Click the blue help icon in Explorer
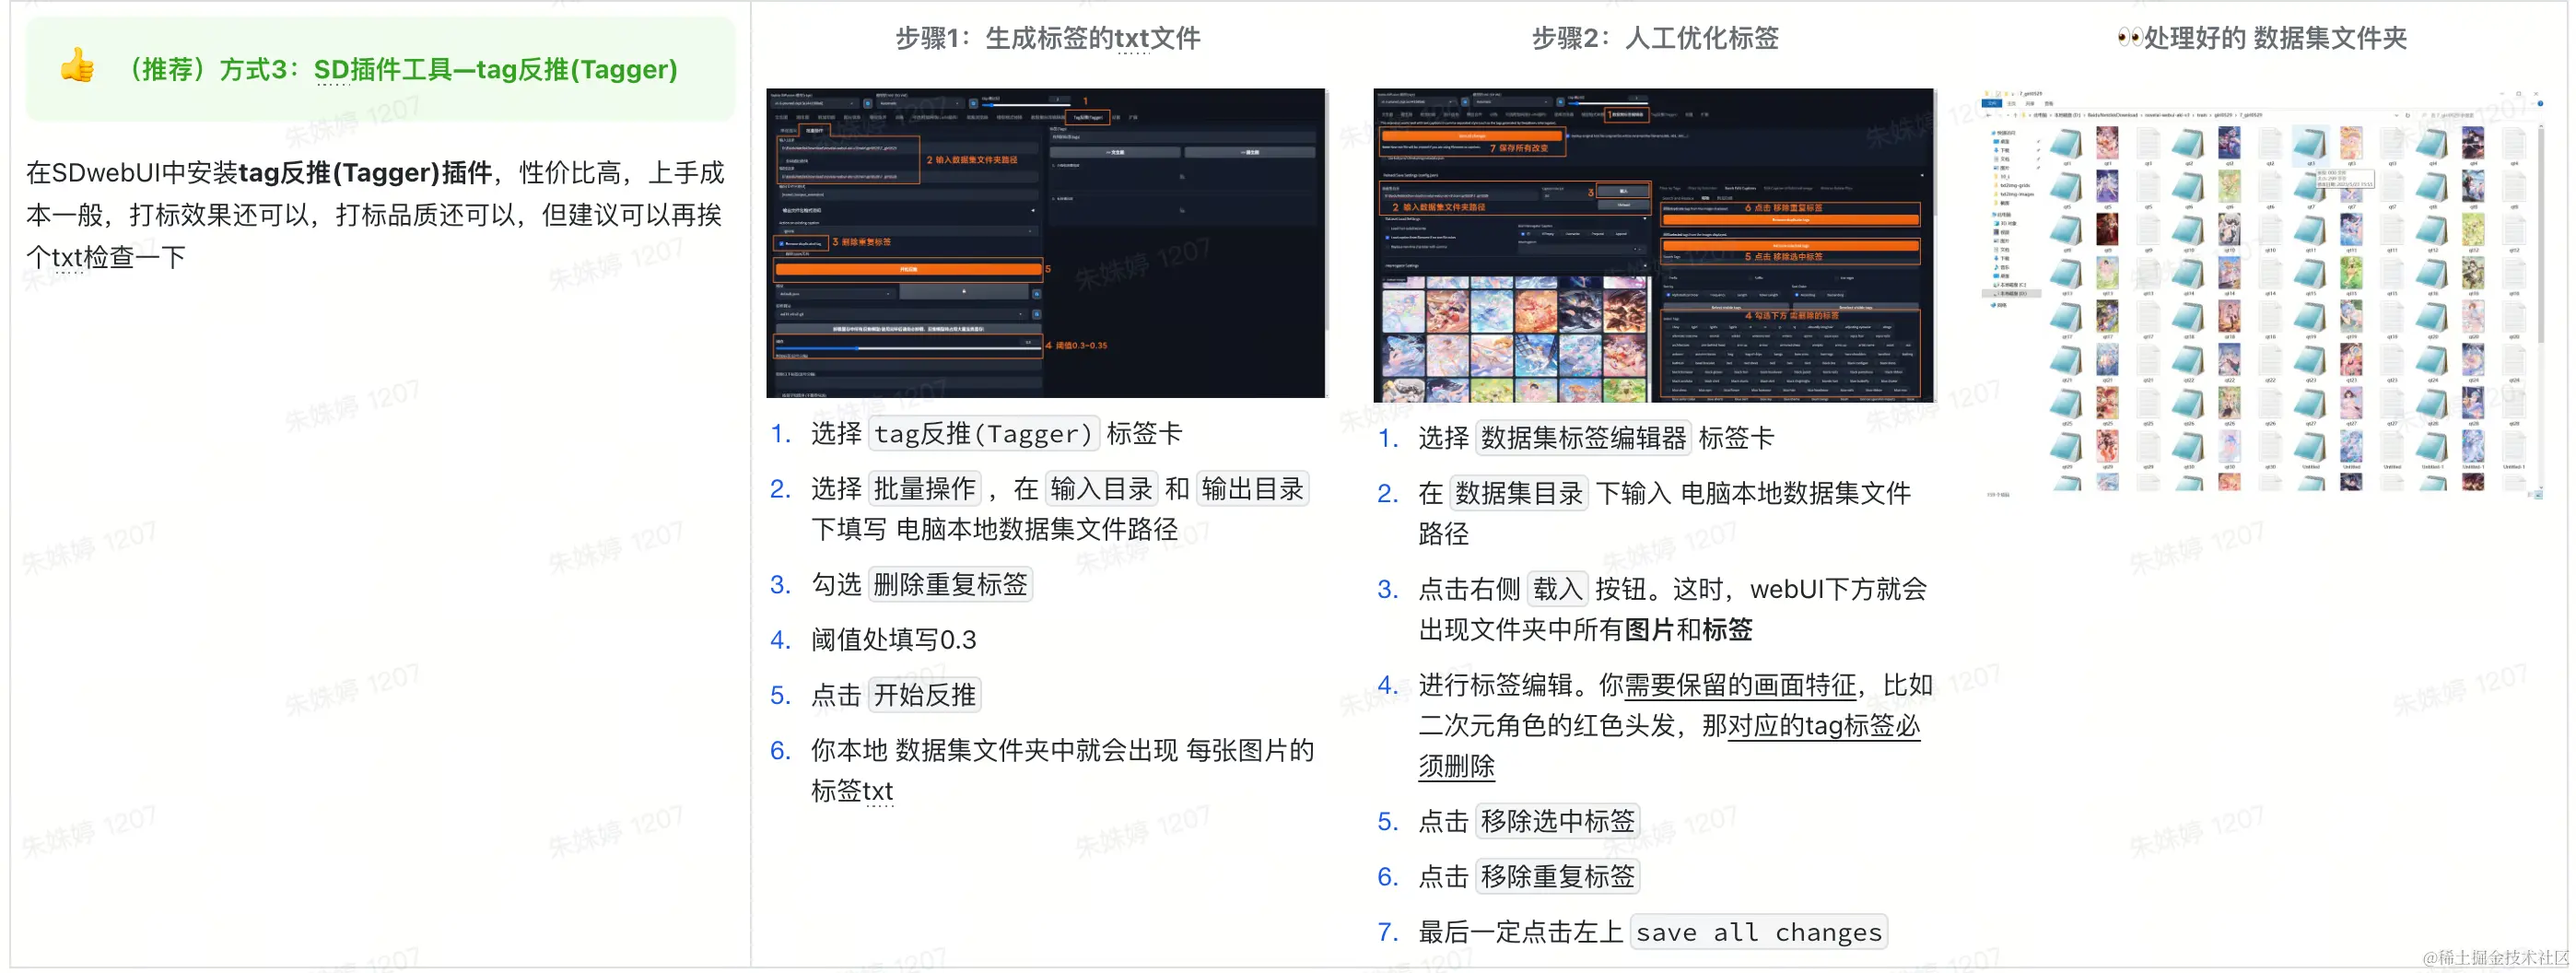 (x=2541, y=104)
